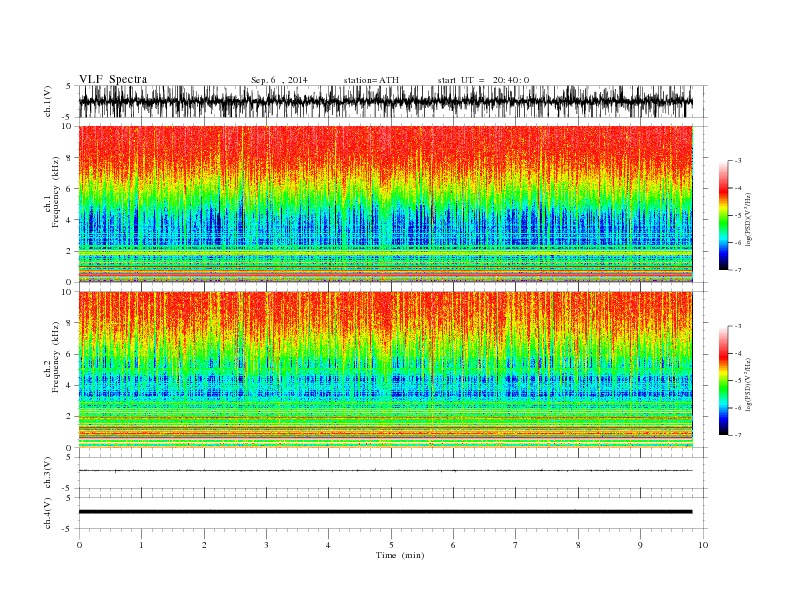The image size is (792, 612).
Task: Click the time axis tick label "8"
Action: click(x=578, y=545)
